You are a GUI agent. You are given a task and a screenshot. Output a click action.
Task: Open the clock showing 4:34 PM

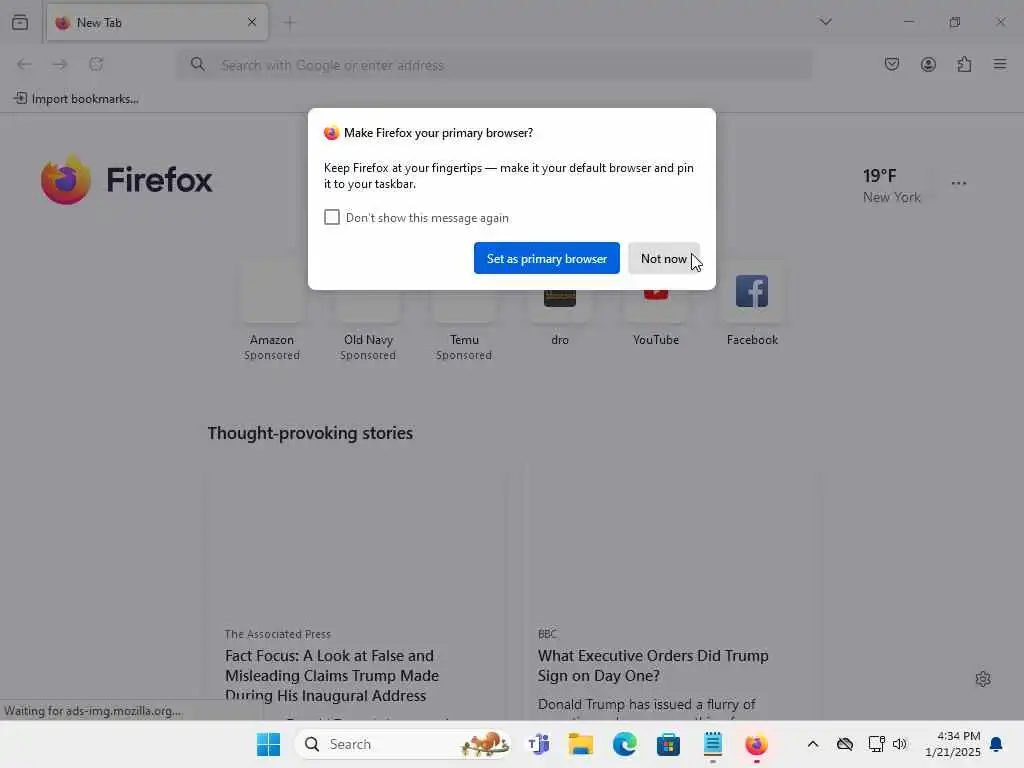click(952, 744)
